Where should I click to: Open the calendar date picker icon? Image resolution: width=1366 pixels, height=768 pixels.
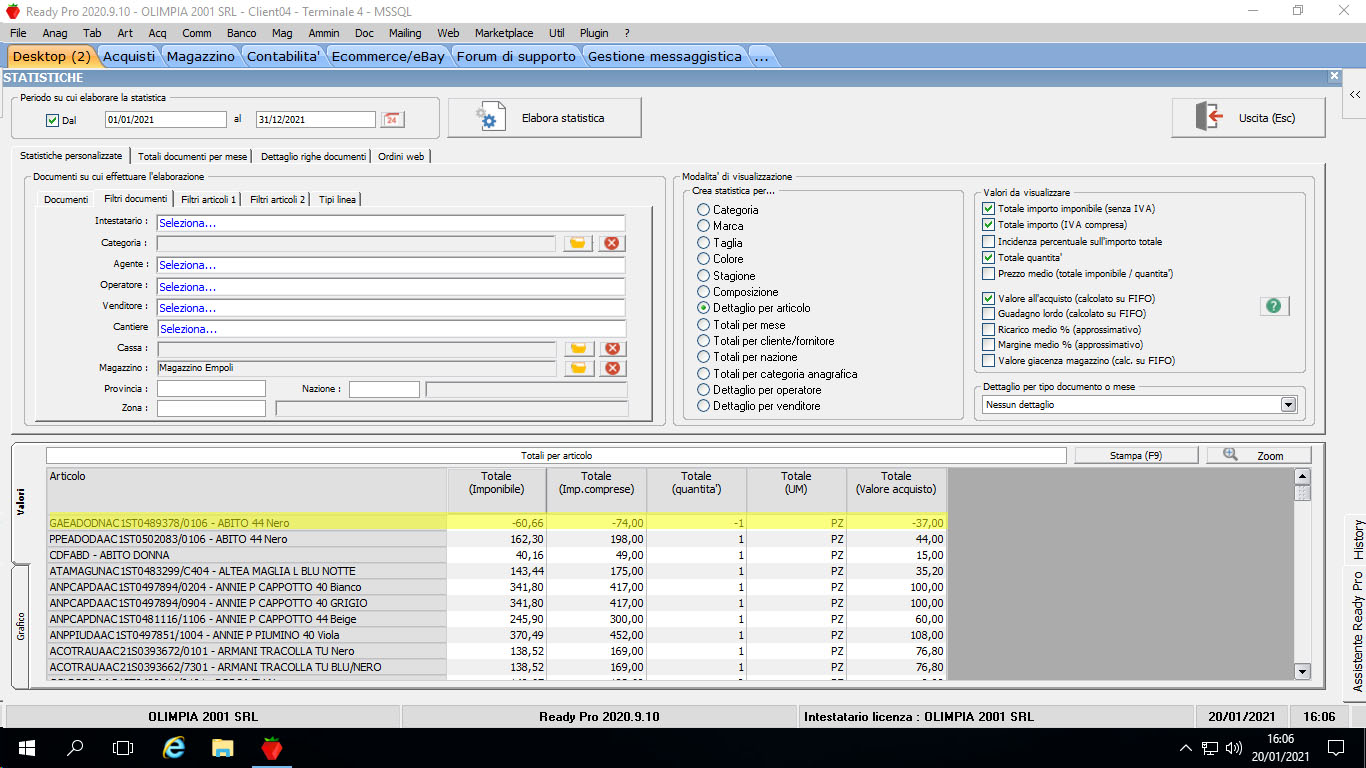coord(392,119)
